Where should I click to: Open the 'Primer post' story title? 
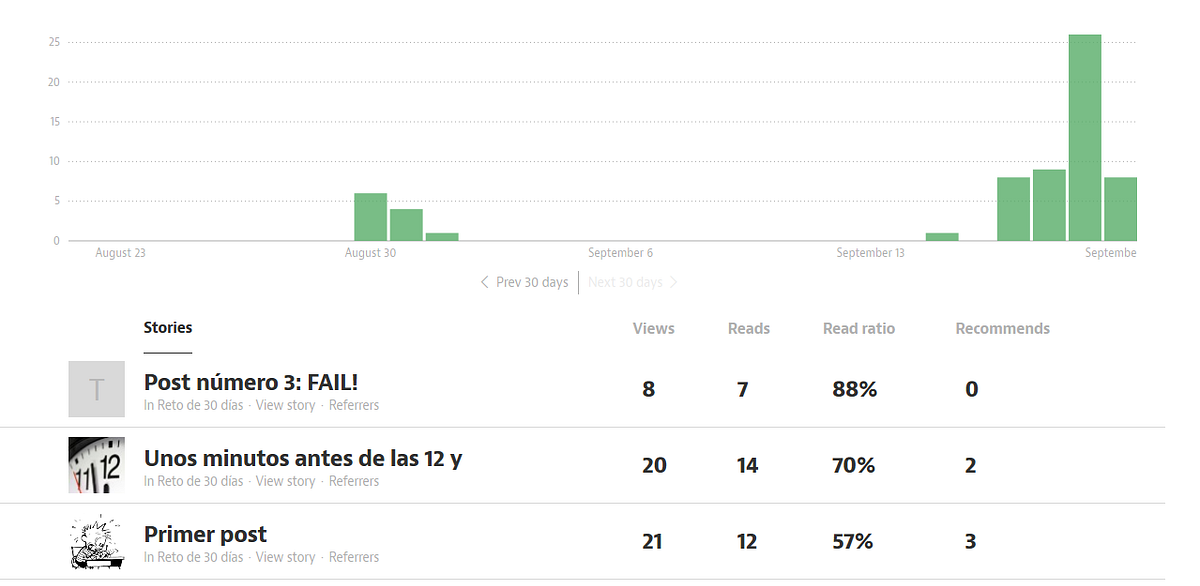[205, 534]
